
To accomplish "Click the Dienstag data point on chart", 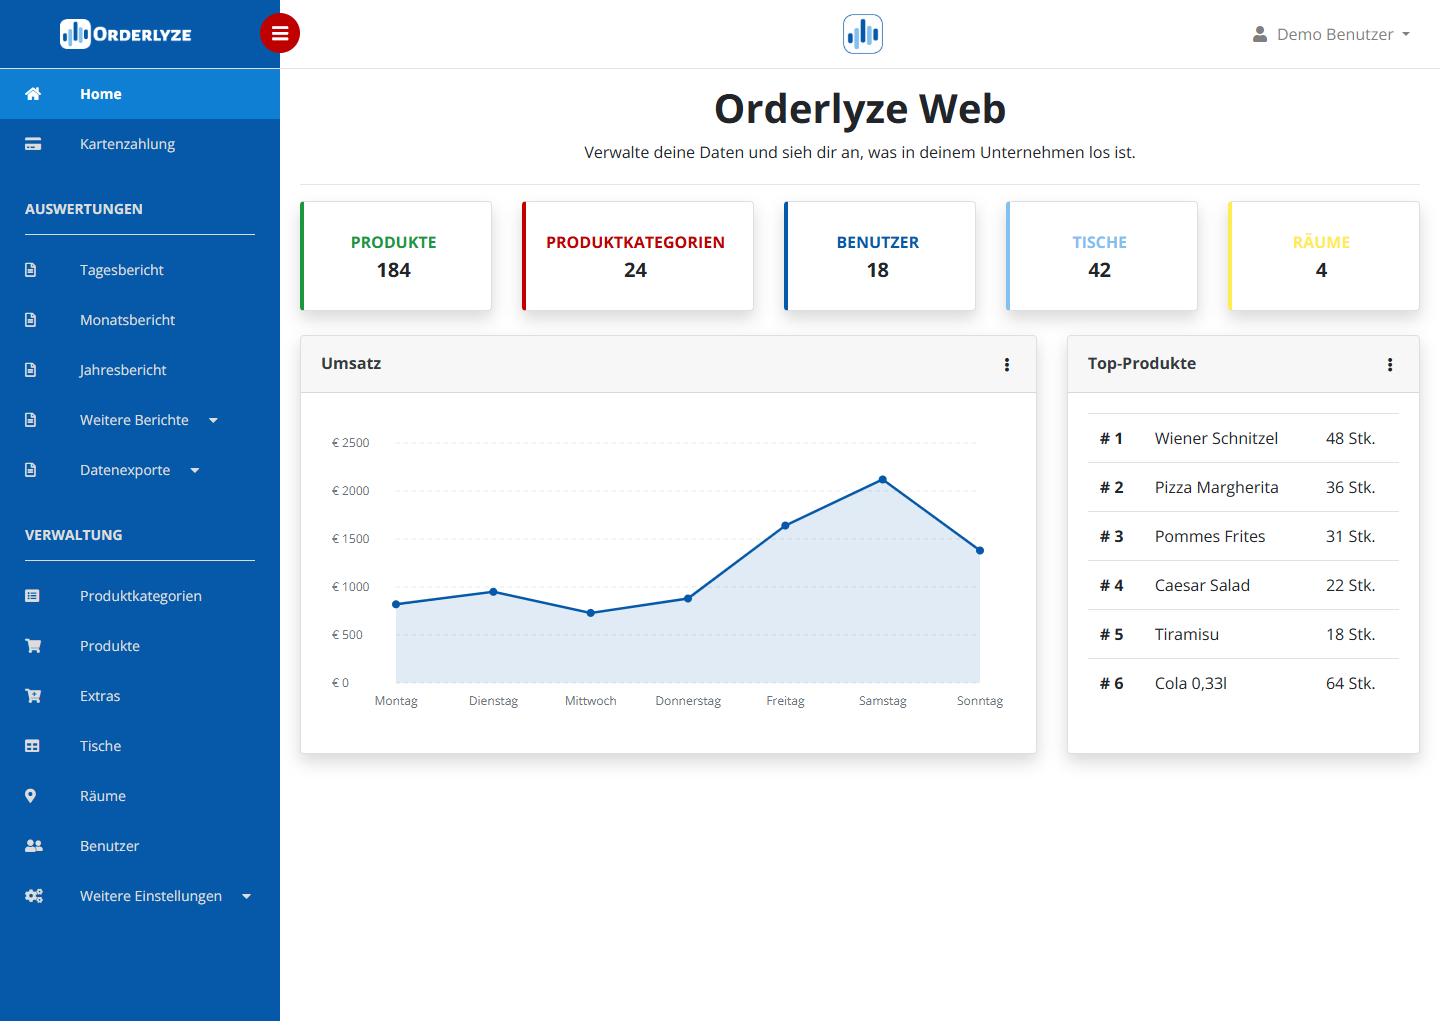I will (x=493, y=592).
